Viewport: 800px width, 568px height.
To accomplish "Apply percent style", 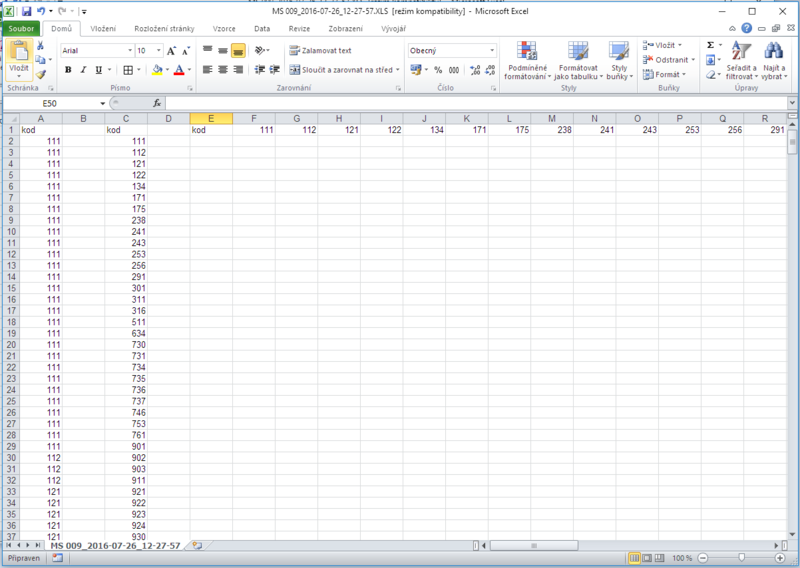I will tap(438, 70).
